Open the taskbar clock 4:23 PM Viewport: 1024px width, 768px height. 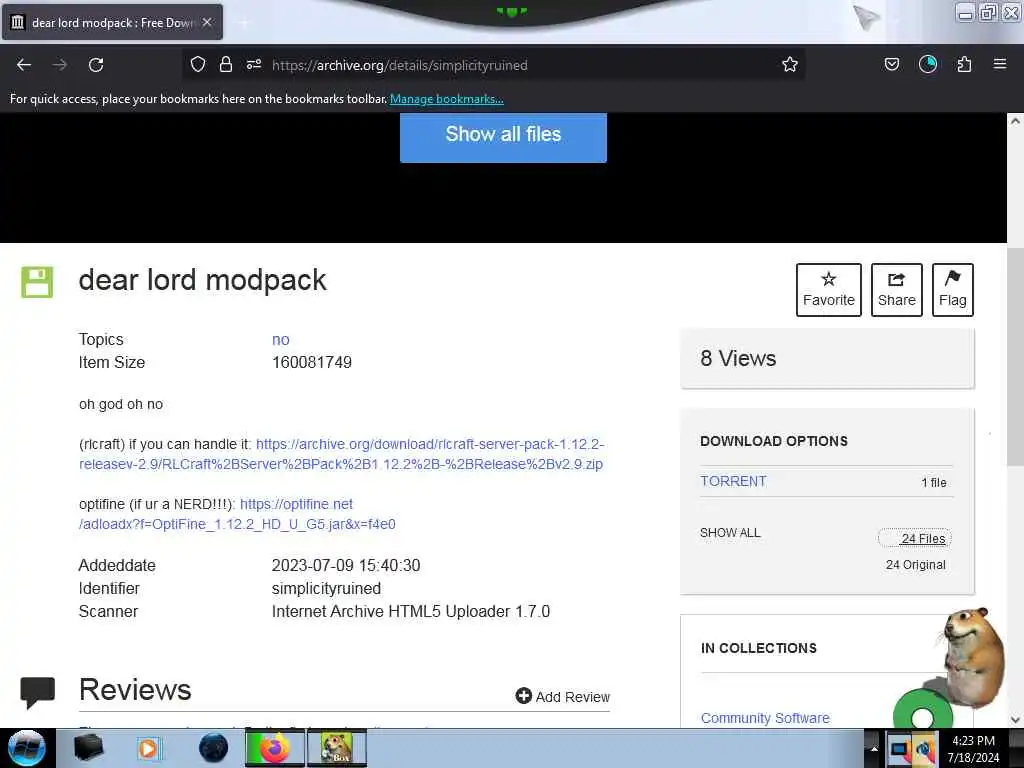click(x=973, y=749)
